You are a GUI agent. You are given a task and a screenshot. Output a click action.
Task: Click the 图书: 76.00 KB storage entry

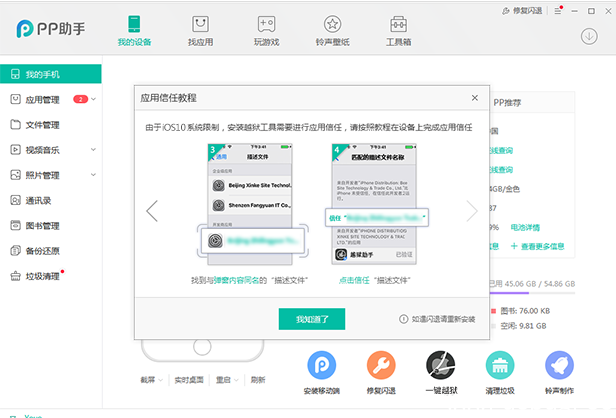pos(521,311)
